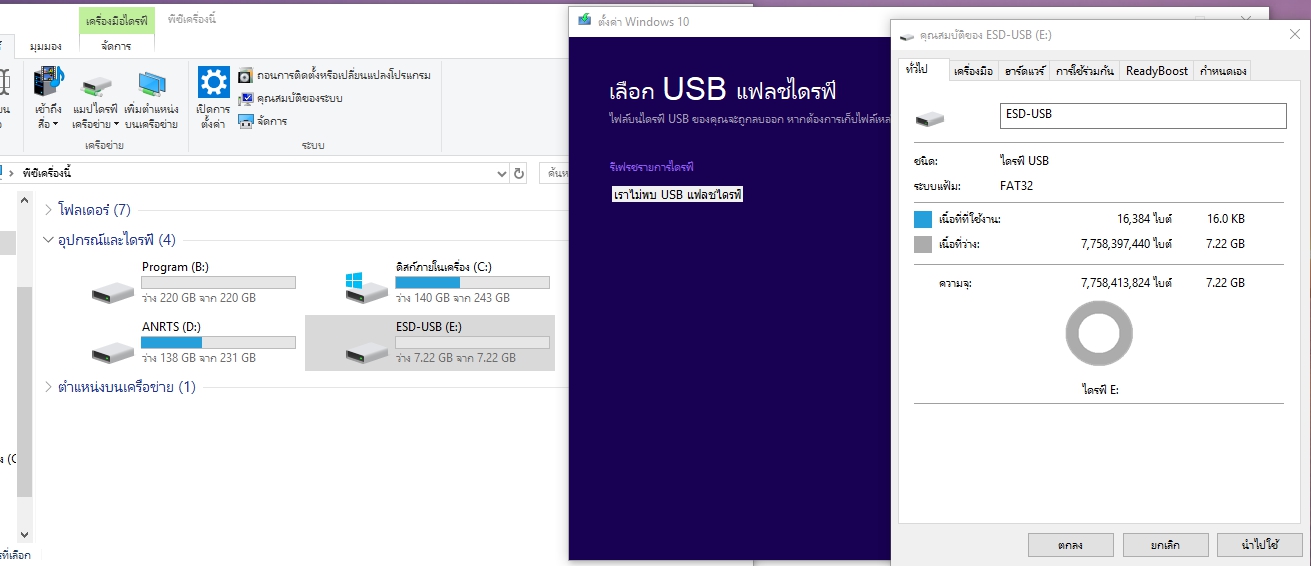The width and height of the screenshot is (1311, 566).
Task: Collapse Network locations (ตำแหน่งบนเครือข่าย (1)) group
Action: pos(50,387)
